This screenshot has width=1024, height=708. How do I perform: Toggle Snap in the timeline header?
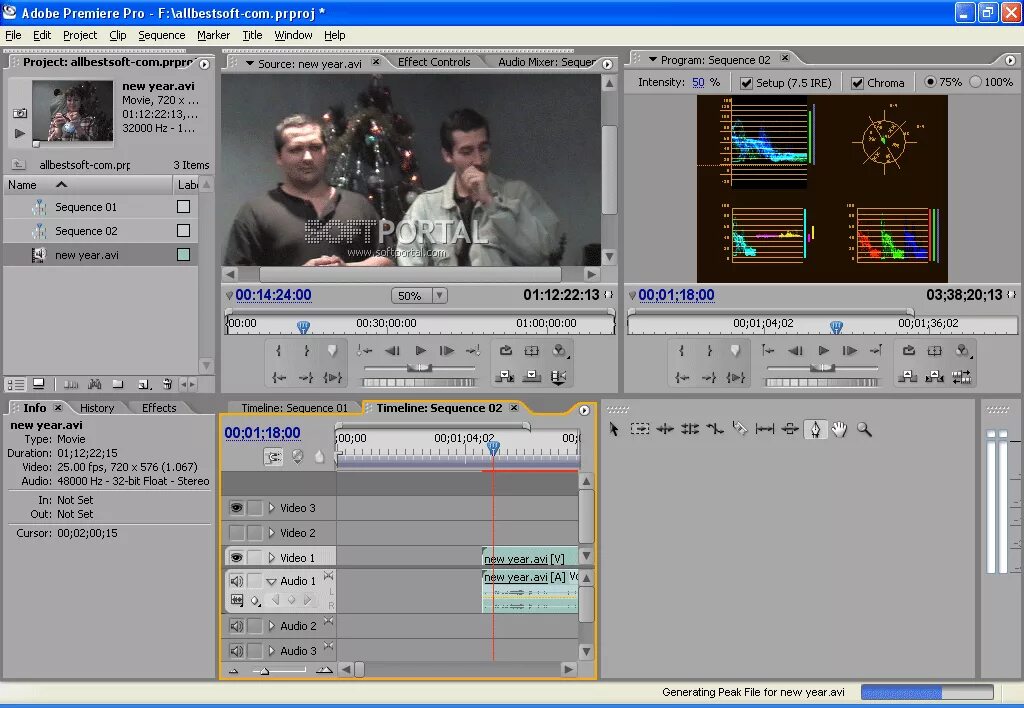tap(273, 456)
